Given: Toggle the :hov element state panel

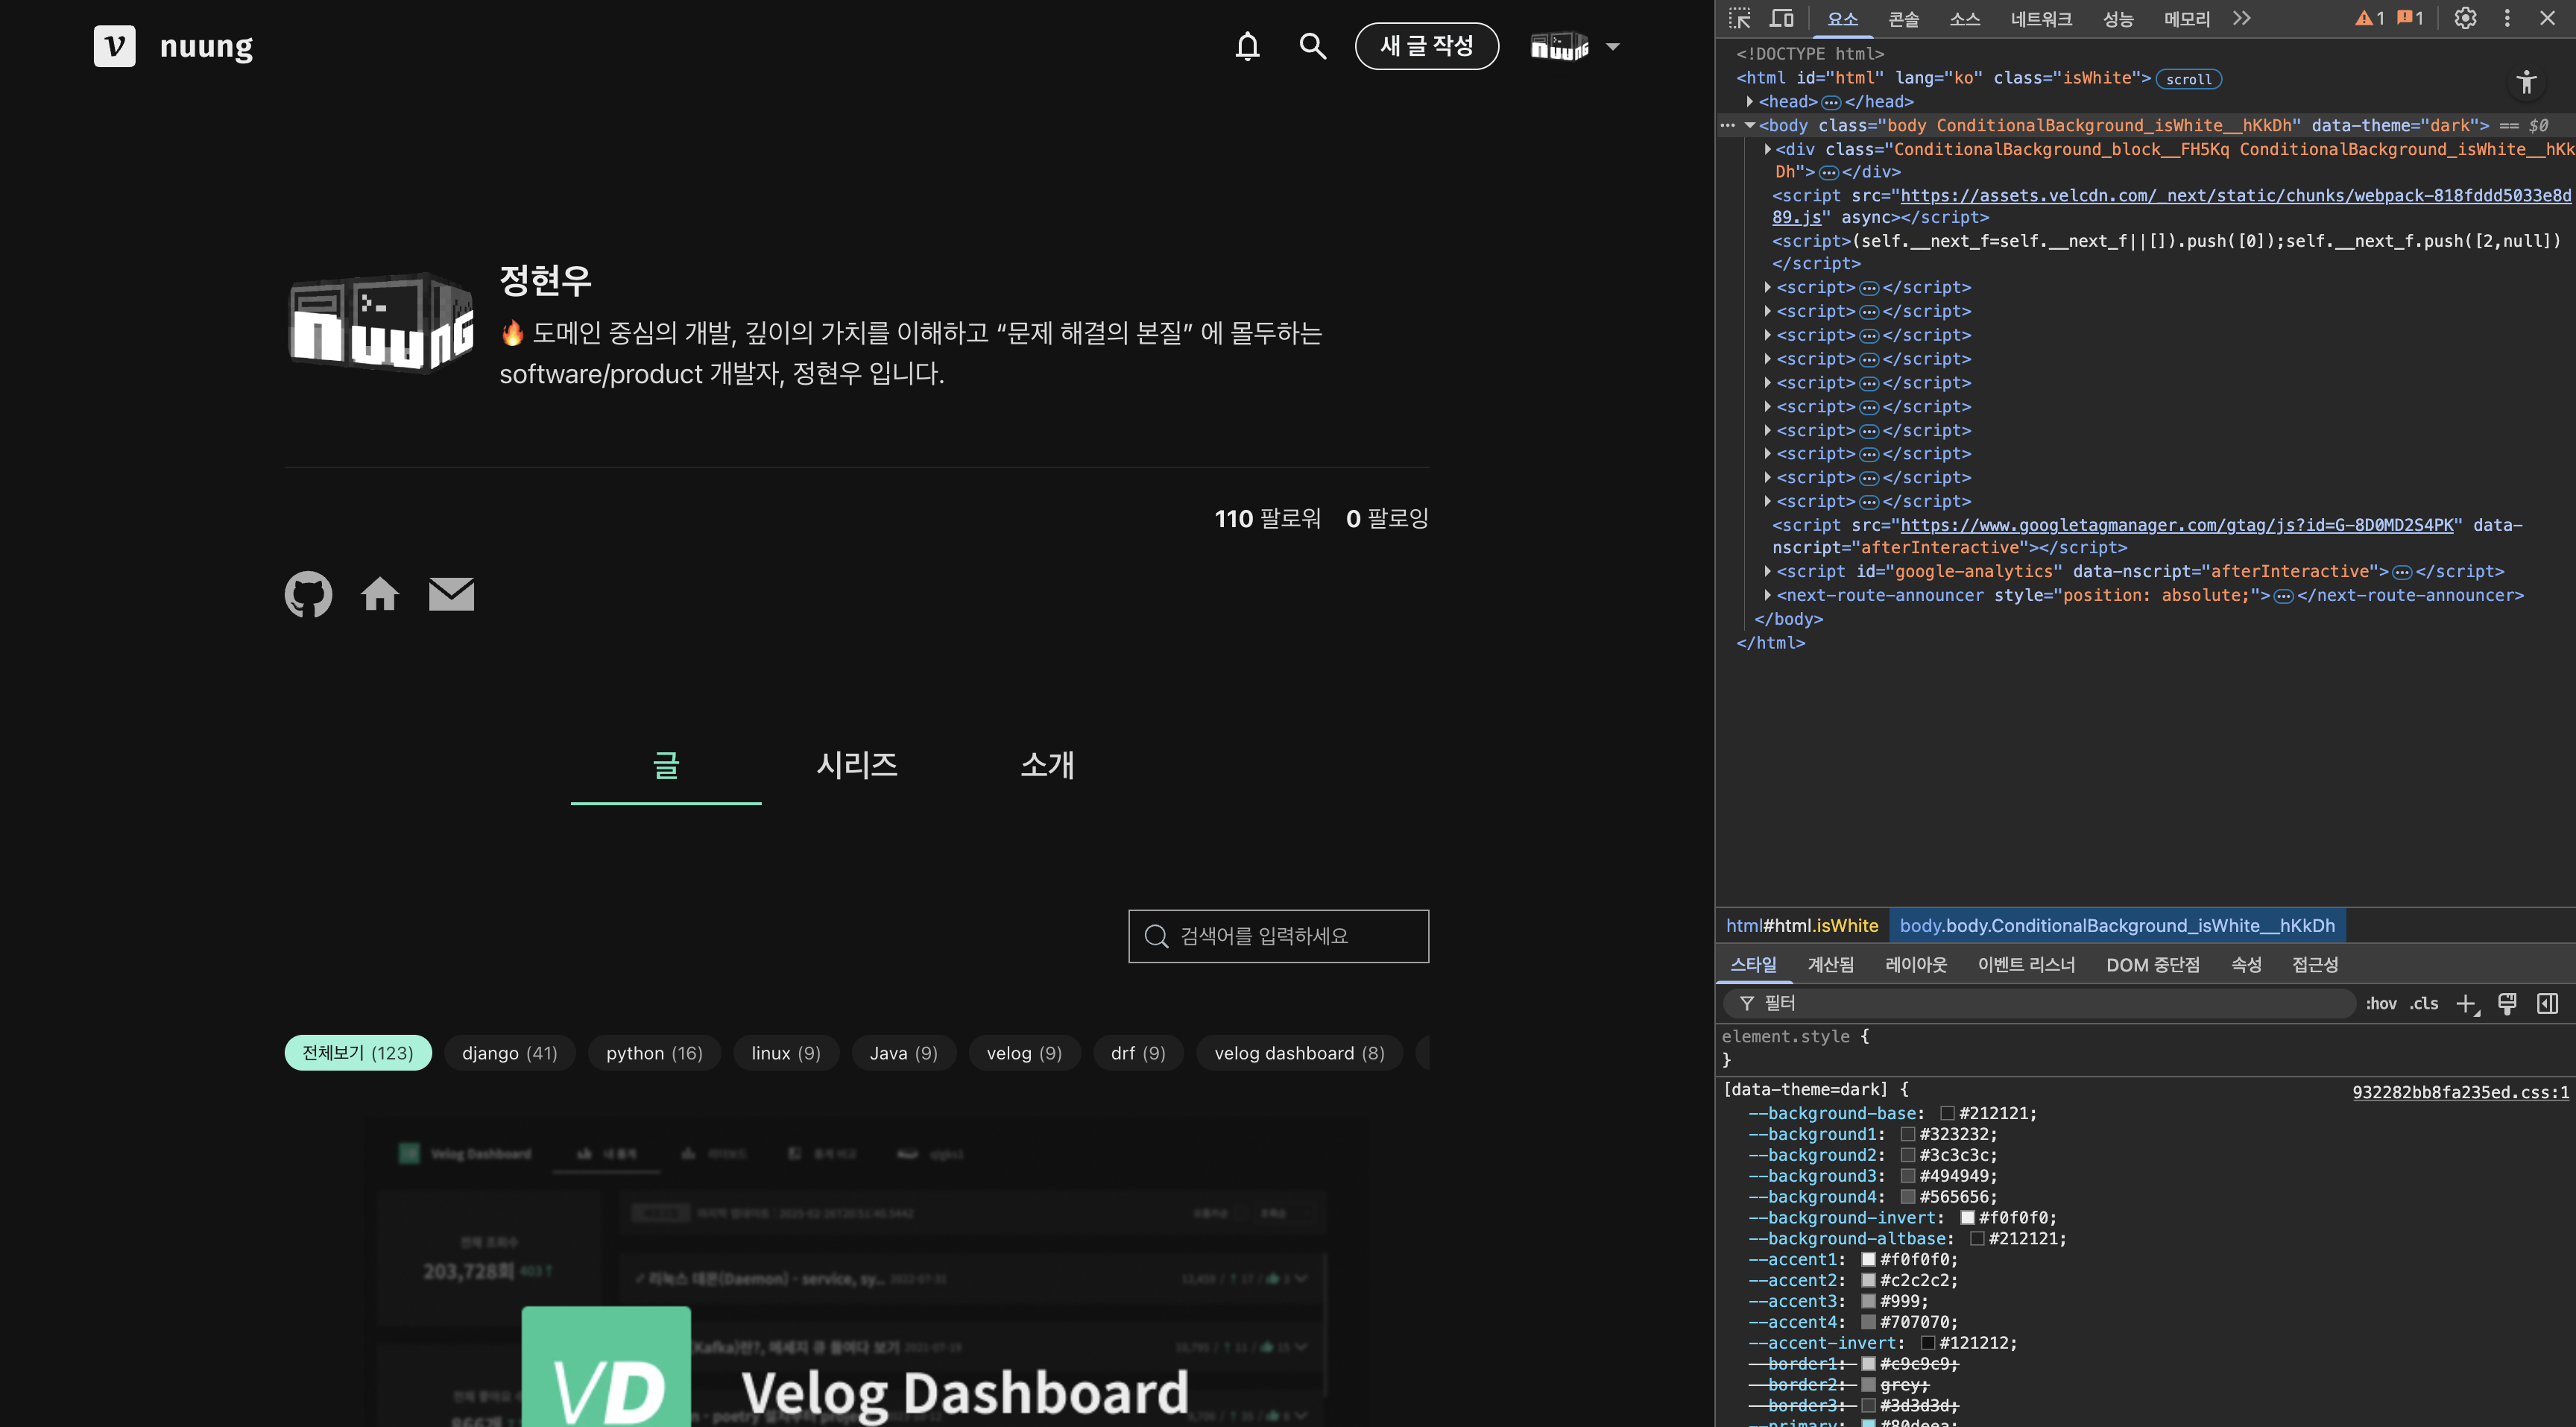Looking at the screenshot, I should (x=2381, y=1004).
